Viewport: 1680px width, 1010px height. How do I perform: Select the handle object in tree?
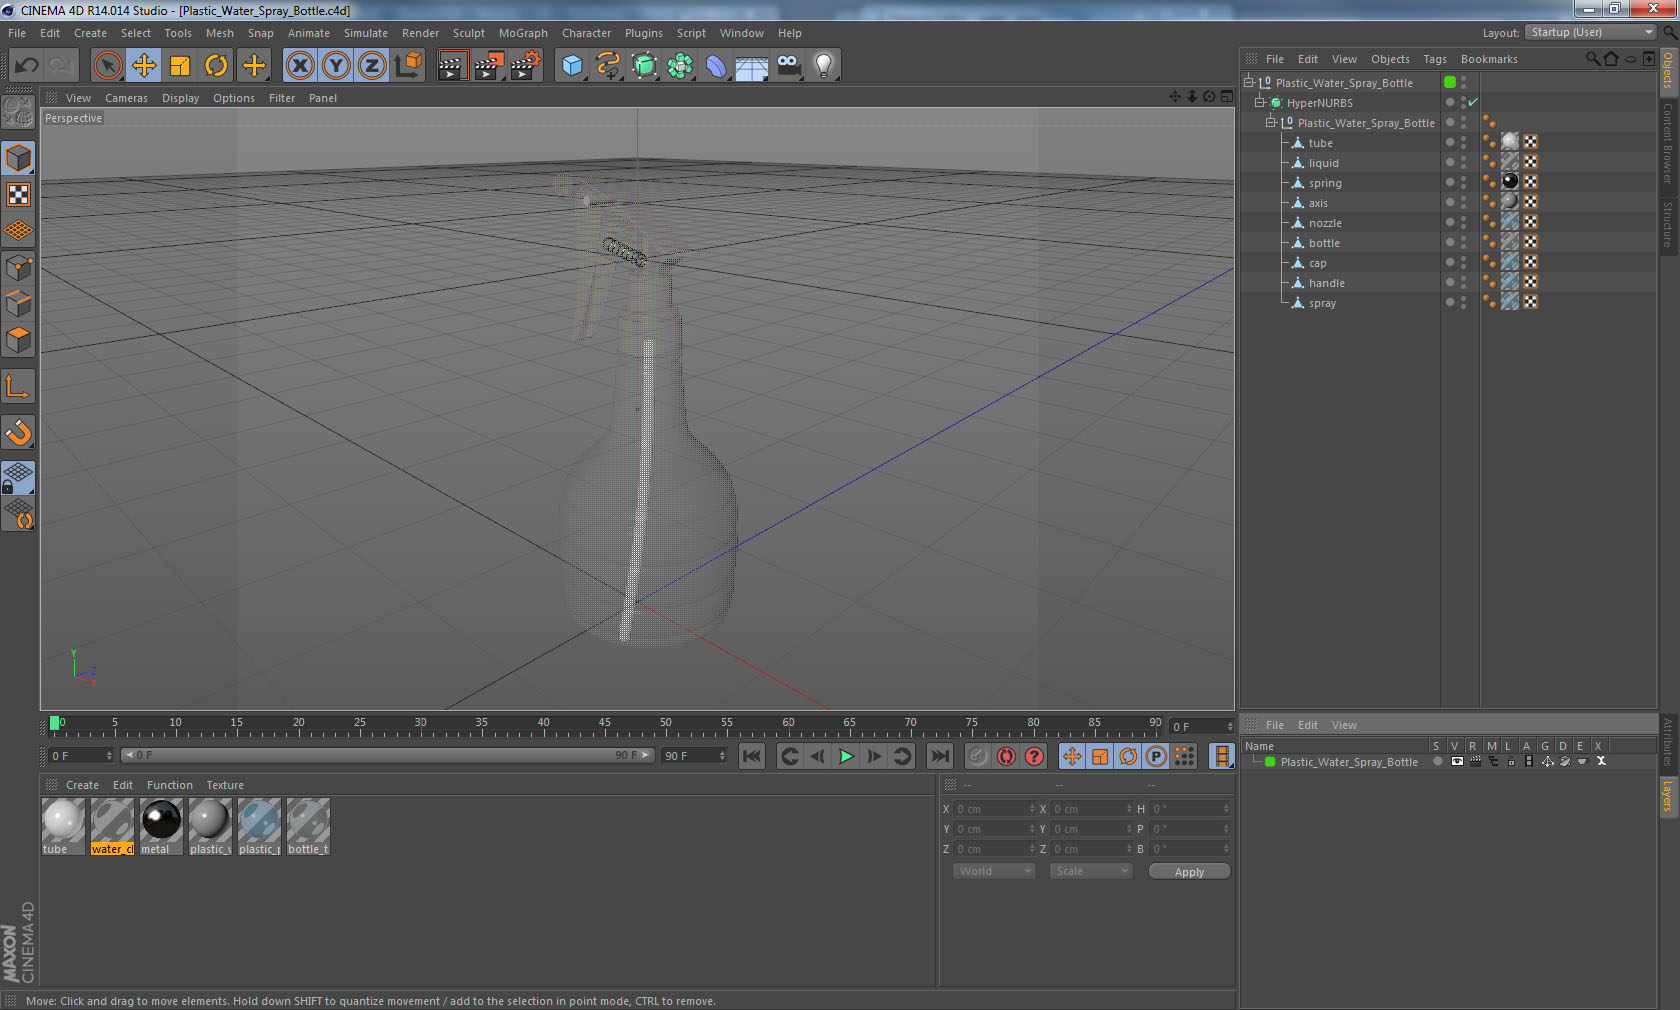click(1326, 283)
